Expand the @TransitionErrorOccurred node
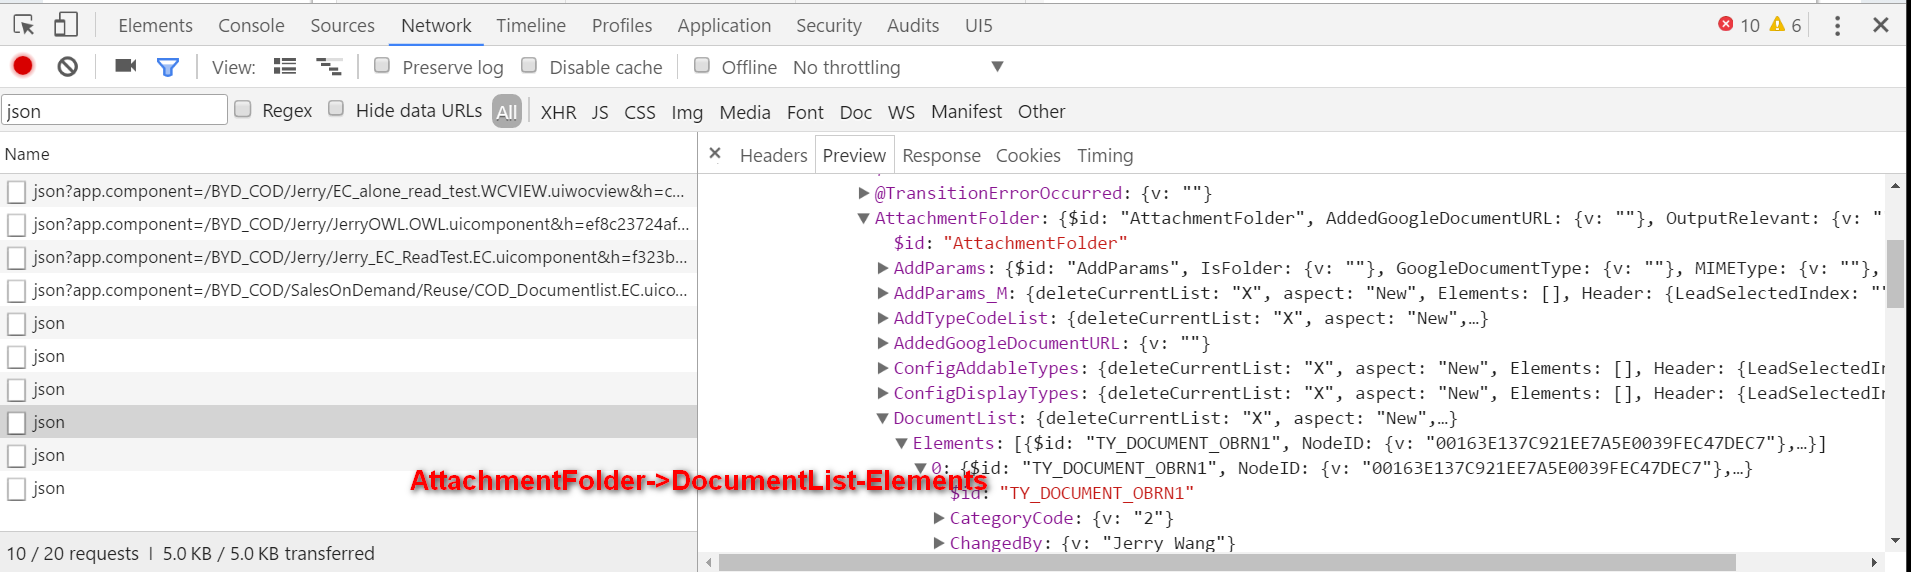The width and height of the screenshot is (1911, 572). (864, 193)
